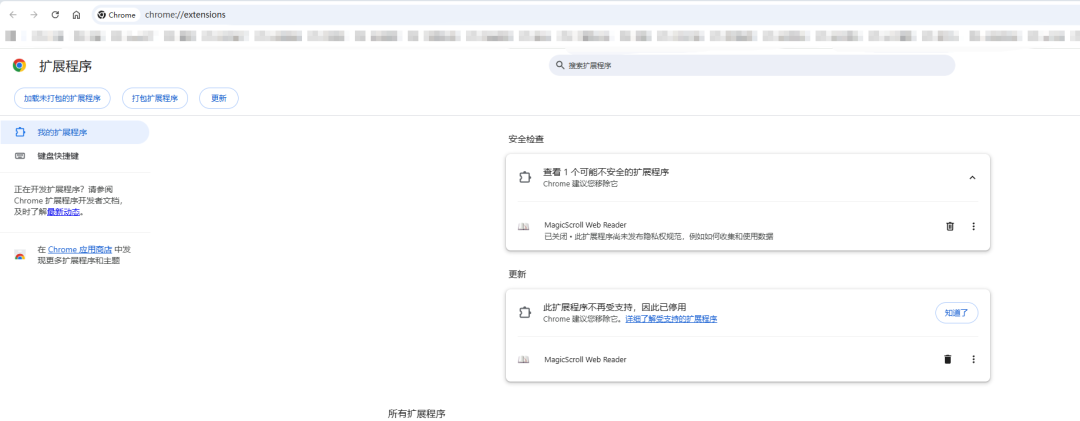The height and width of the screenshot is (421, 1080).
Task: Remove MagicScroll Web Reader in 更新 section
Action: pyautogui.click(x=947, y=359)
